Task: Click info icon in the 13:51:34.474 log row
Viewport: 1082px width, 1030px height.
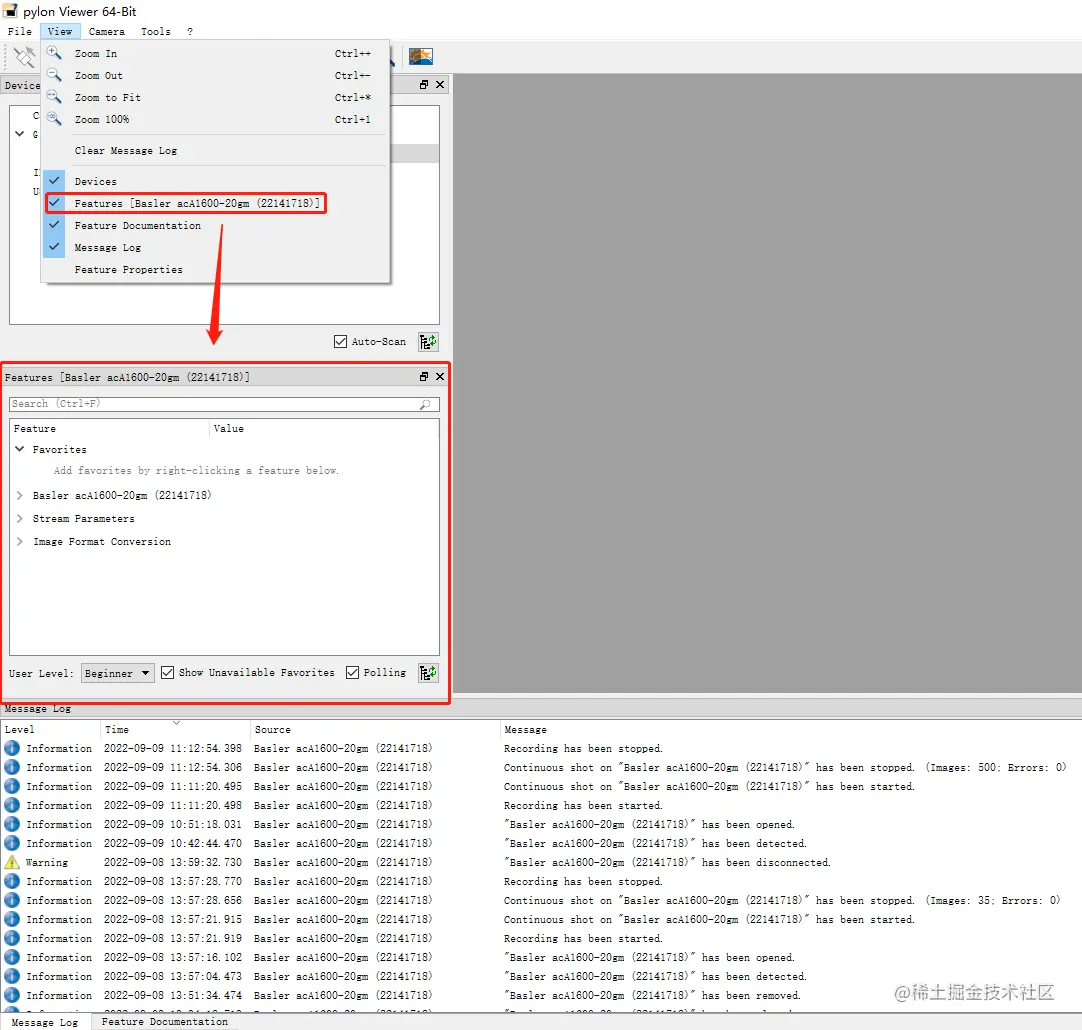Action: 12,995
